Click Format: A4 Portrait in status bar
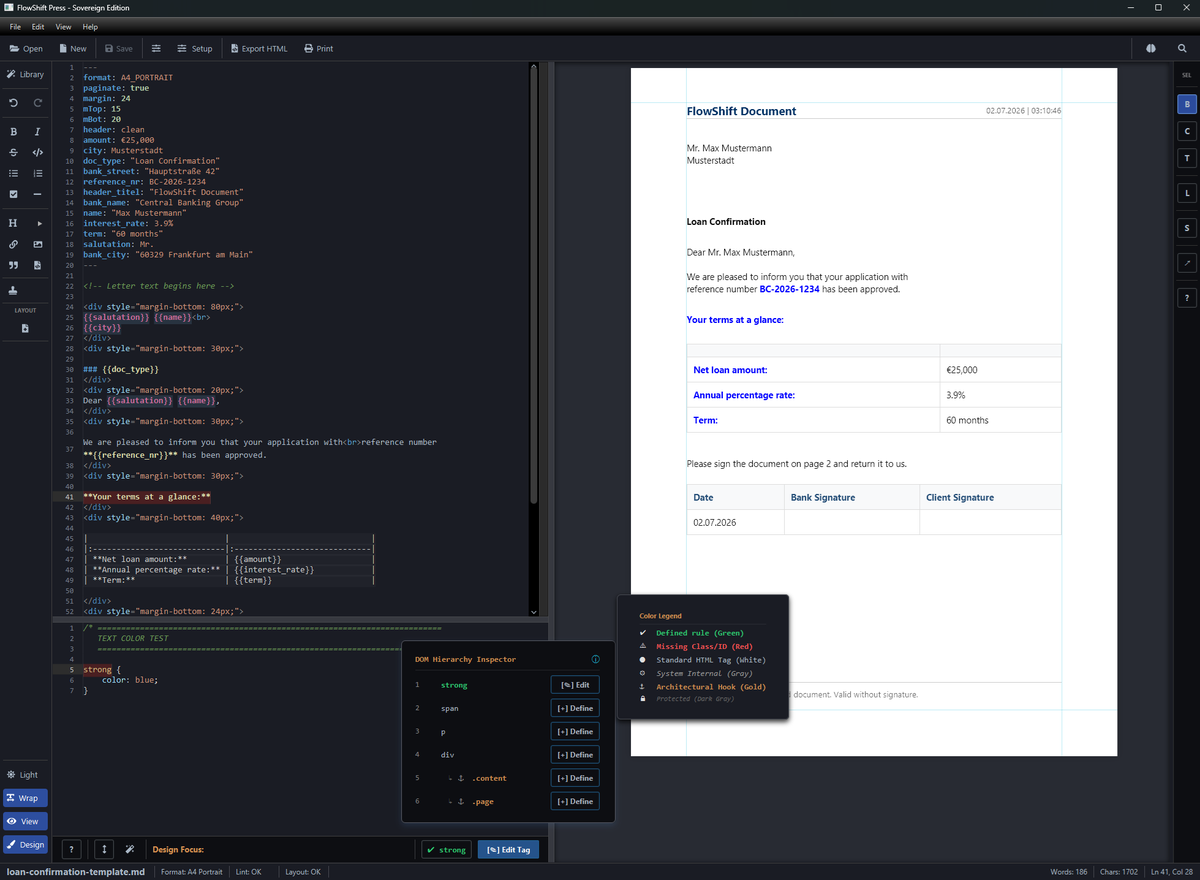This screenshot has width=1200, height=880. [192, 872]
